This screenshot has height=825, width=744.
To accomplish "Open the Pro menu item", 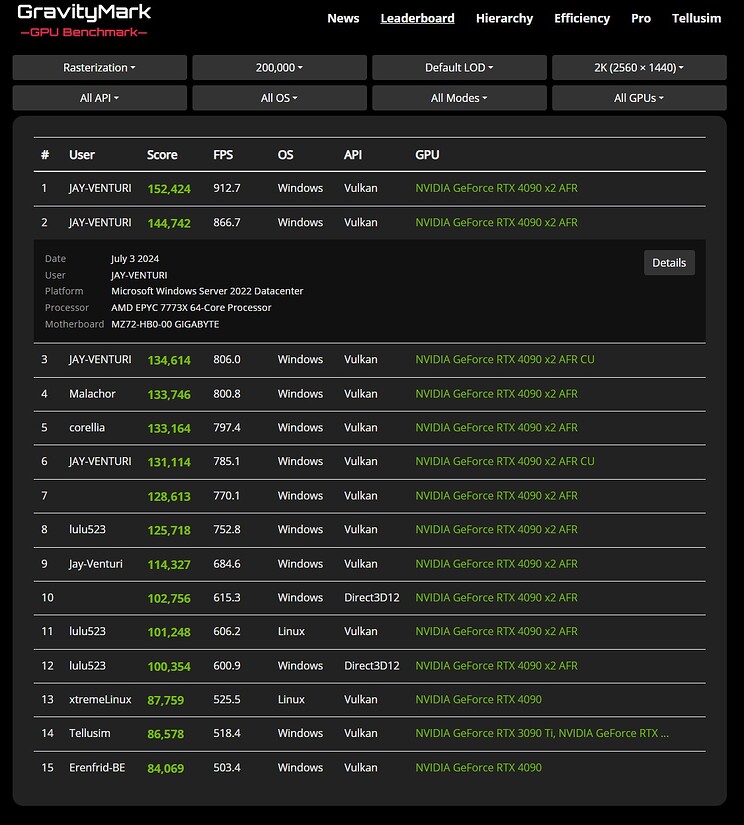I will (641, 18).
